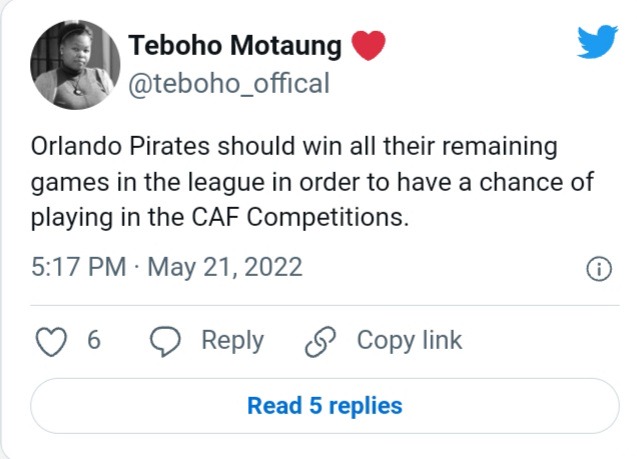637x459 pixels.
Task: Open the Teboho Motaung display name link
Action: [x=235, y=45]
